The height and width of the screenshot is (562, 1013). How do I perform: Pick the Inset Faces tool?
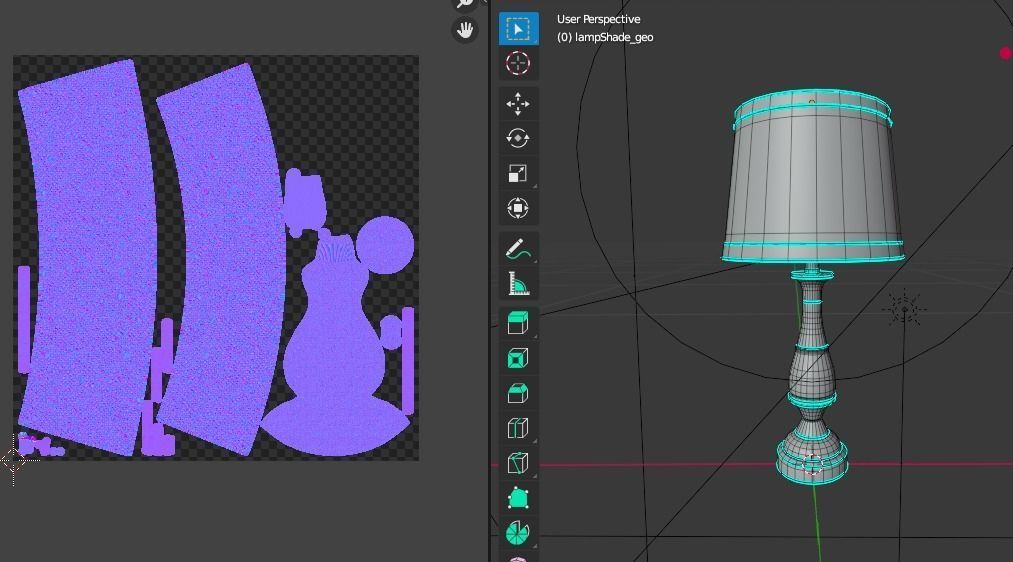pos(518,358)
